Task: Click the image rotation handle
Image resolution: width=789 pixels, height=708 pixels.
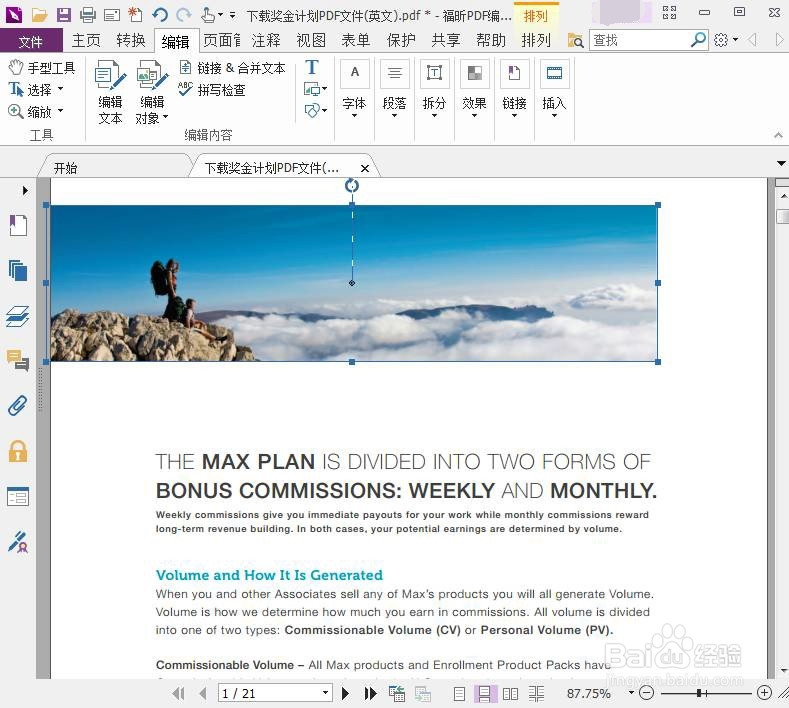Action: pyautogui.click(x=352, y=186)
